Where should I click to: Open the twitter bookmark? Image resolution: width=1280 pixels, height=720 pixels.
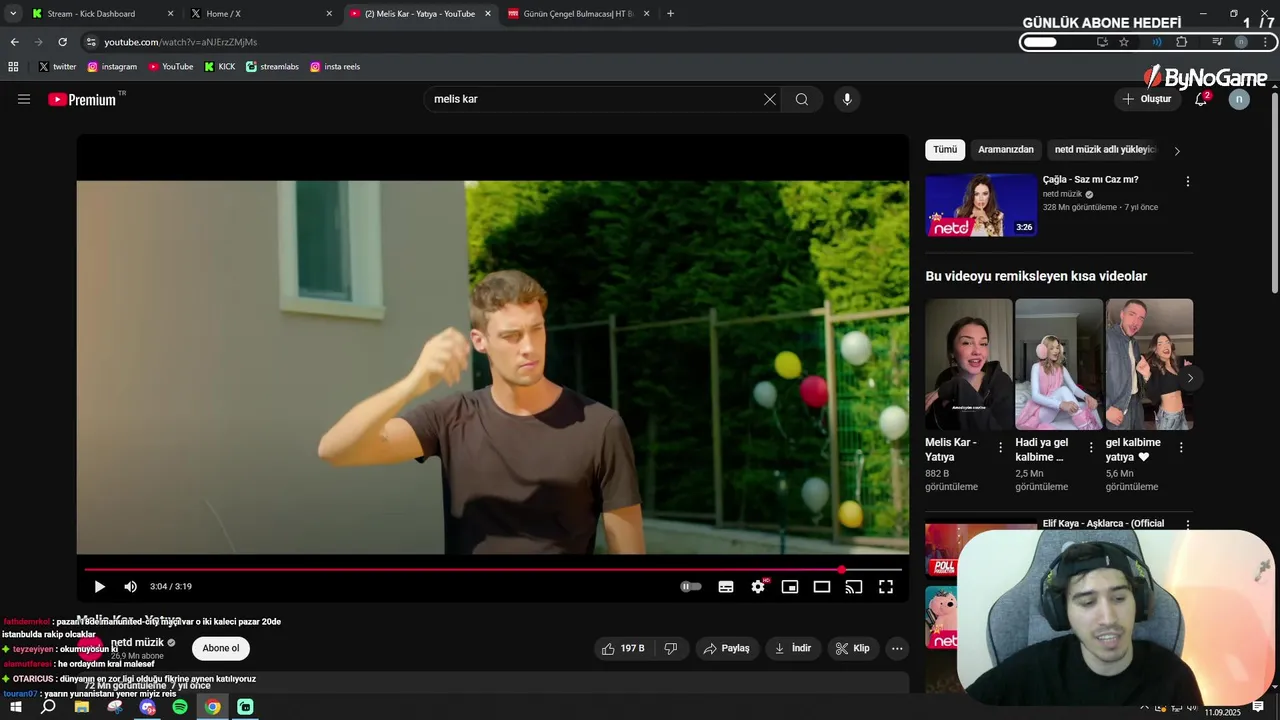point(57,67)
